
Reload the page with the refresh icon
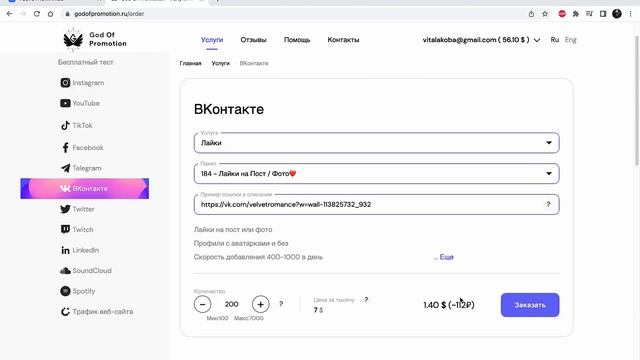37,13
